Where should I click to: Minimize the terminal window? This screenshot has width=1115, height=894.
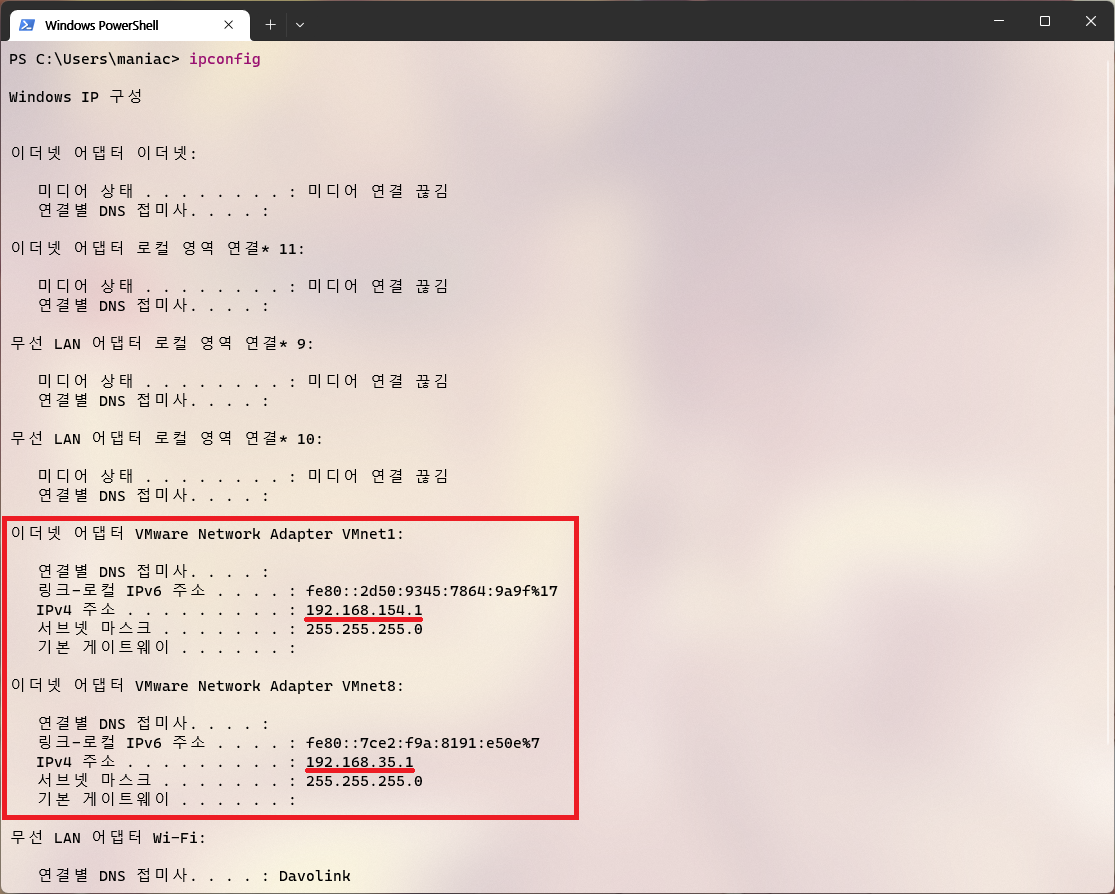(999, 21)
